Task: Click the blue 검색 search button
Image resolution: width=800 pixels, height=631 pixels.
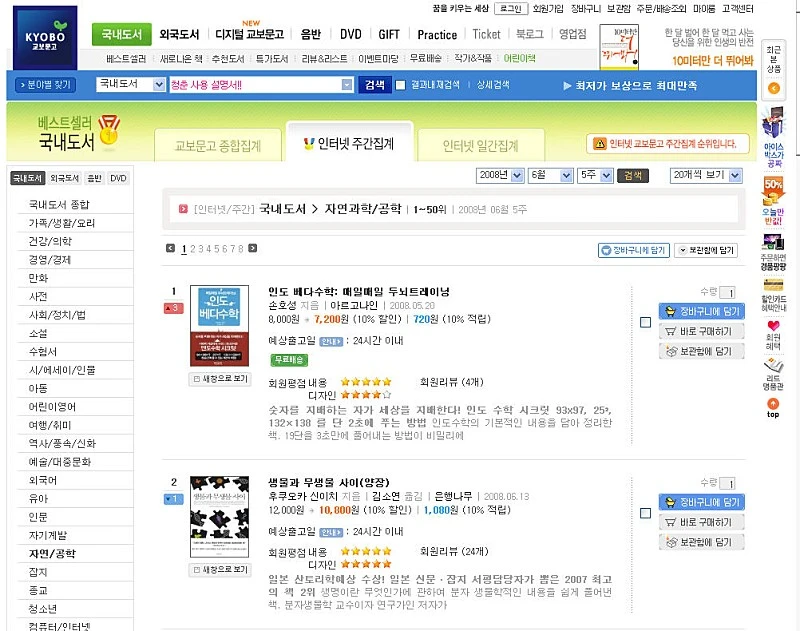Action: click(375, 85)
